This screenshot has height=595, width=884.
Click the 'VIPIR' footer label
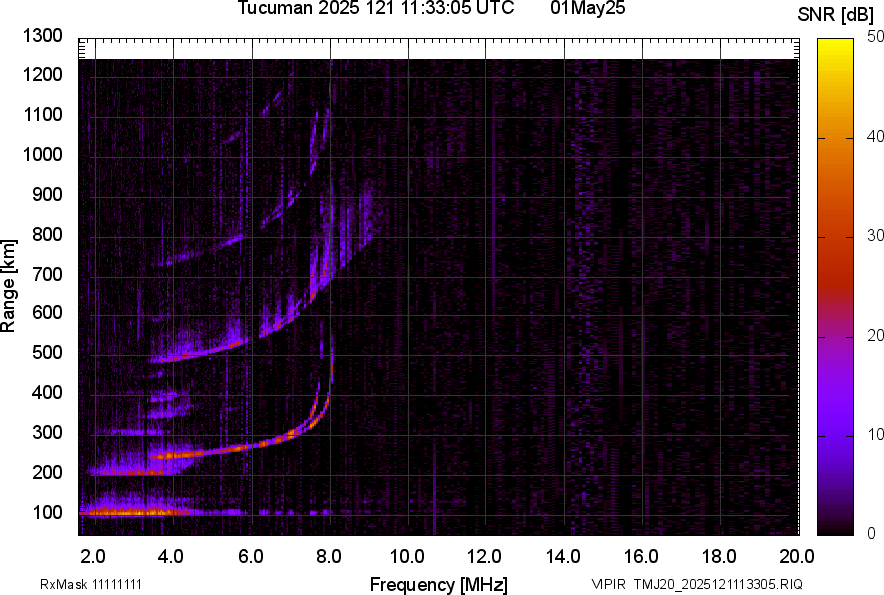click(x=608, y=584)
